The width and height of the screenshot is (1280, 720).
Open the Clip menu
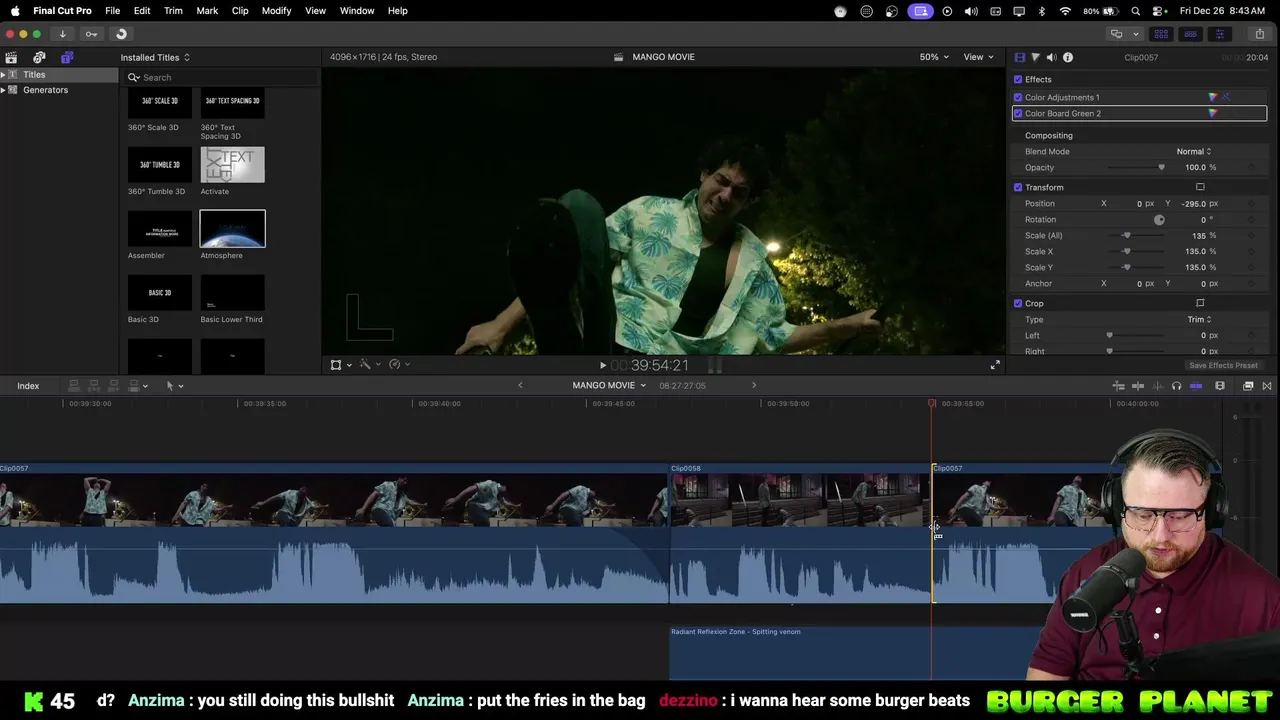point(240,11)
